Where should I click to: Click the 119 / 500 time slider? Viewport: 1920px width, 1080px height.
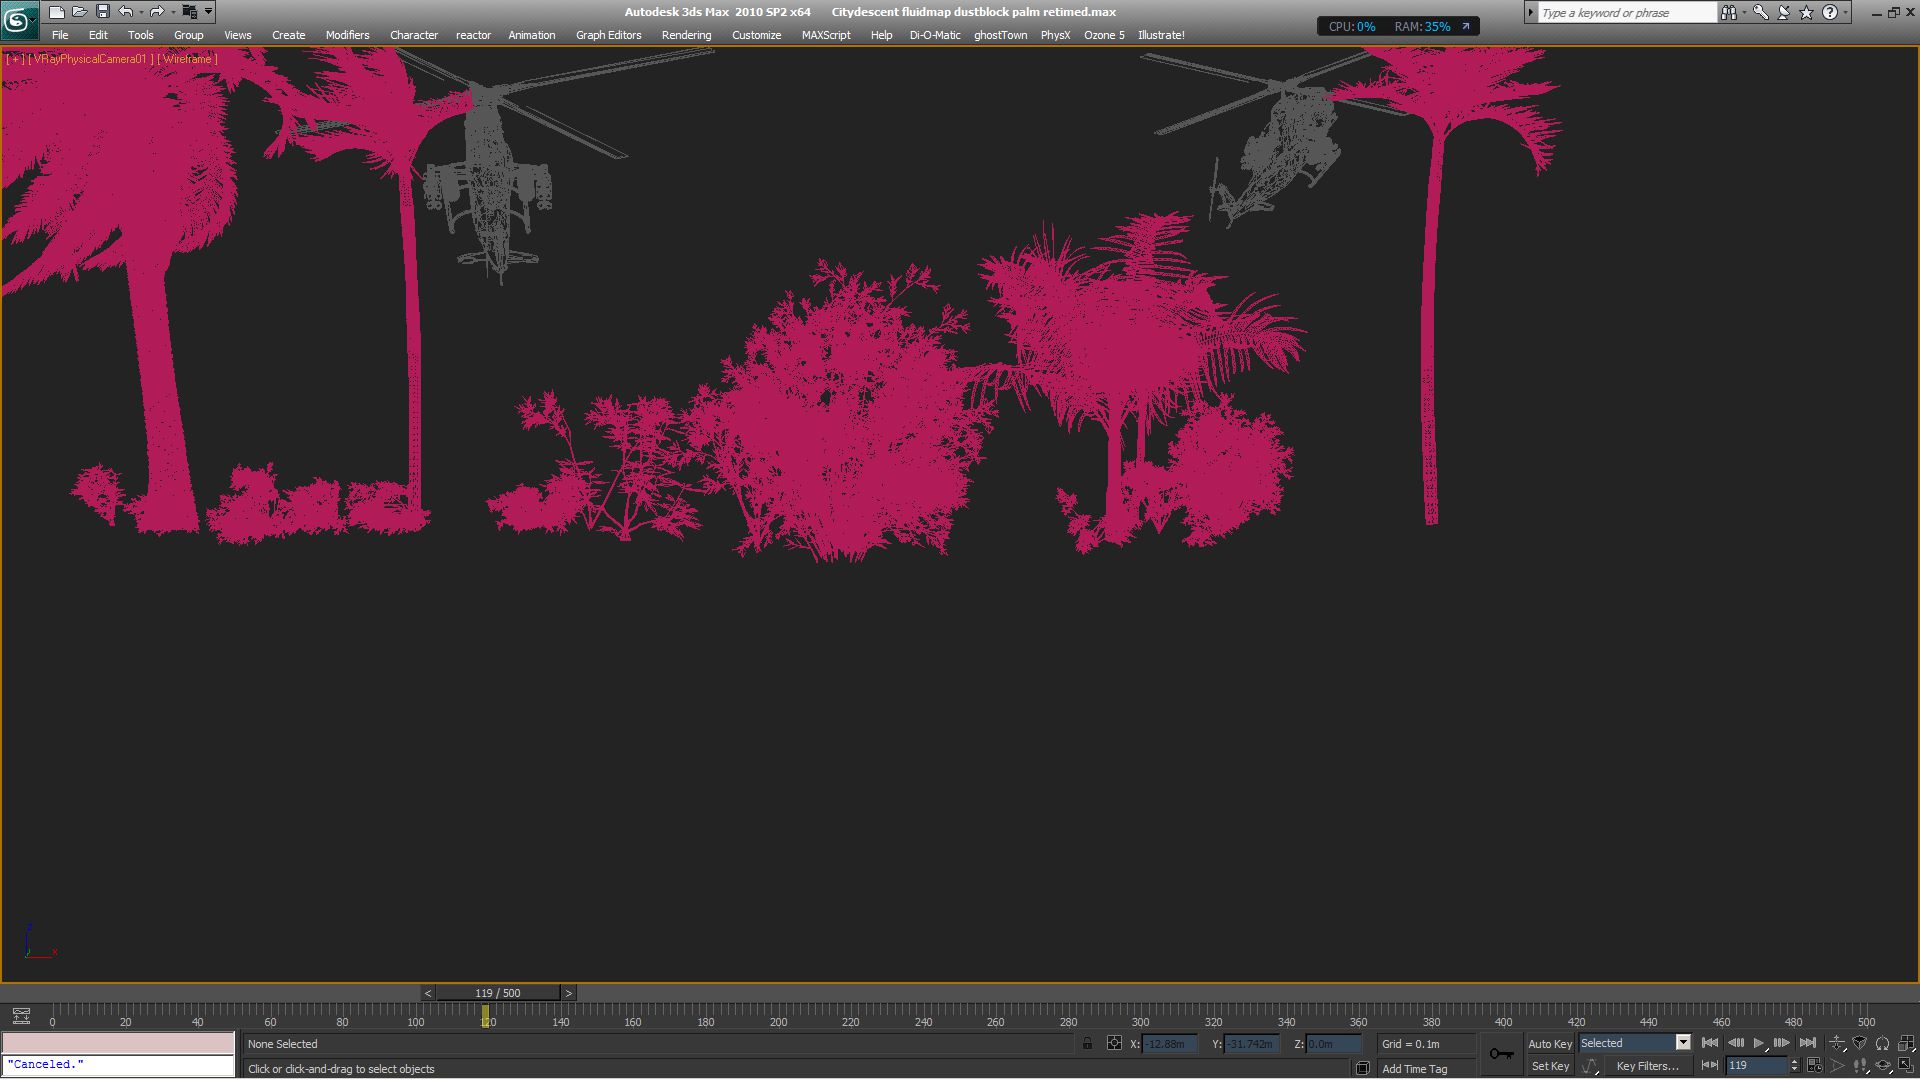[497, 993]
